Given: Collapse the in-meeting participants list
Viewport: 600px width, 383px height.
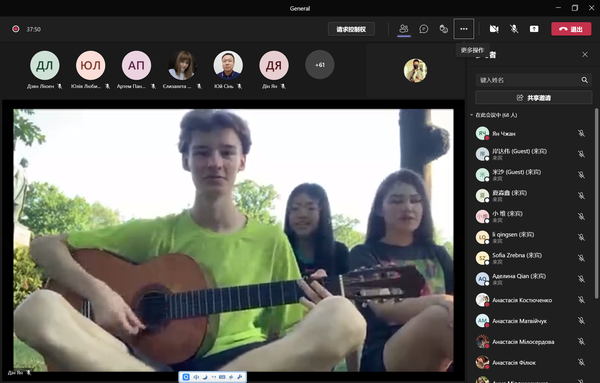Looking at the screenshot, I should 472,115.
